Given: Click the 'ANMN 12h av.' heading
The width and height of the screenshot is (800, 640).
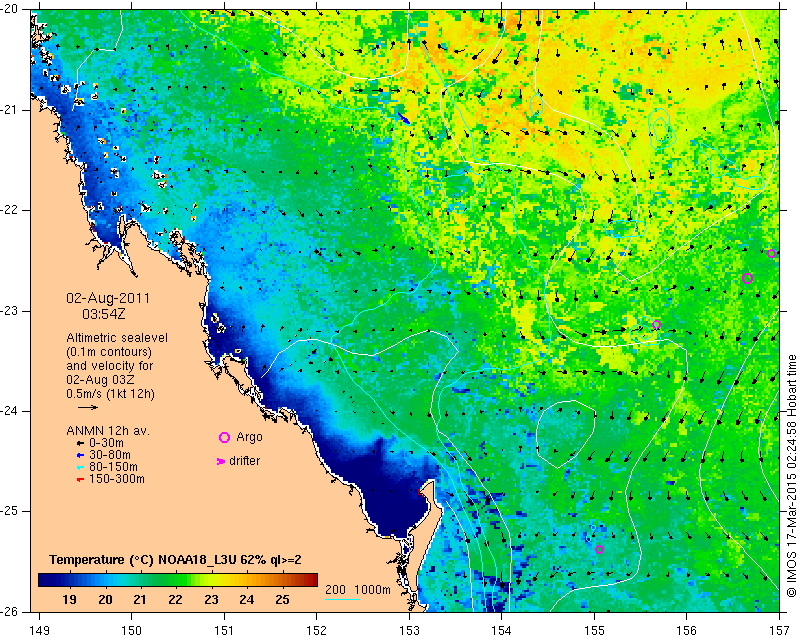Looking at the screenshot, I should point(108,431).
